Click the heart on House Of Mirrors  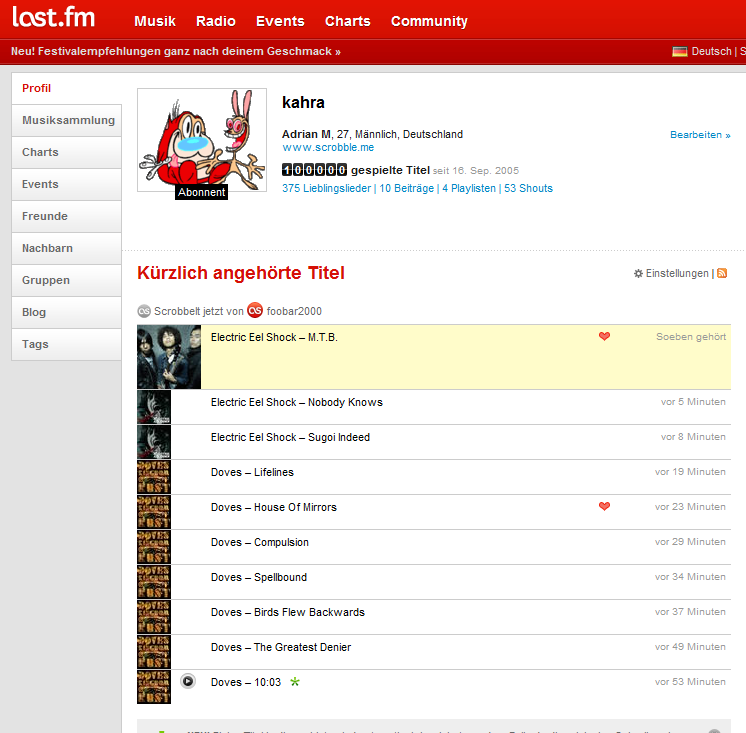point(604,506)
